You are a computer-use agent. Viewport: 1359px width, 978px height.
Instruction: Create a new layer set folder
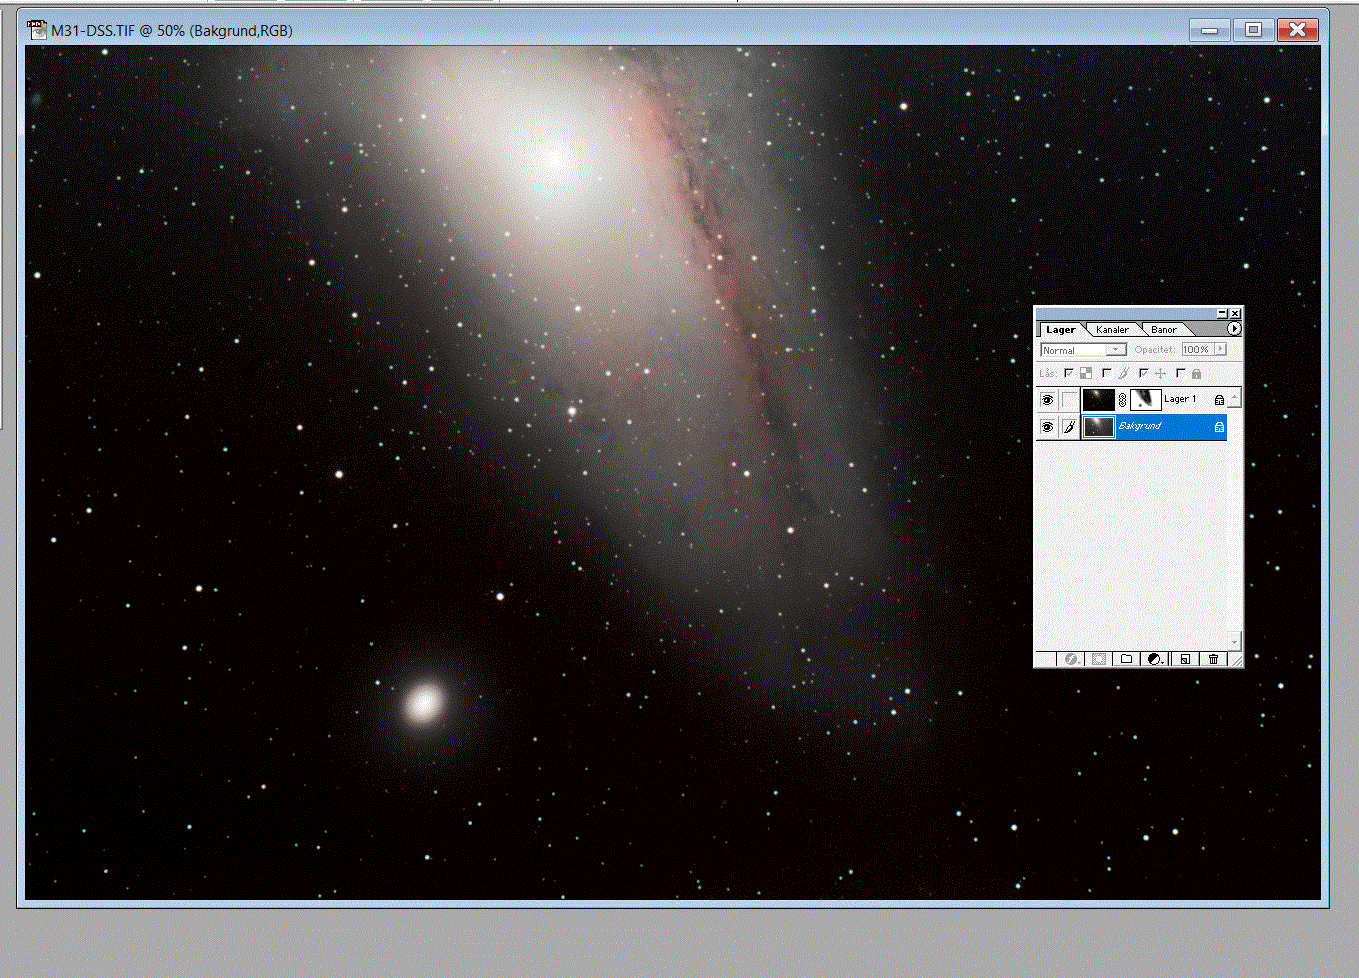pyautogui.click(x=1127, y=659)
